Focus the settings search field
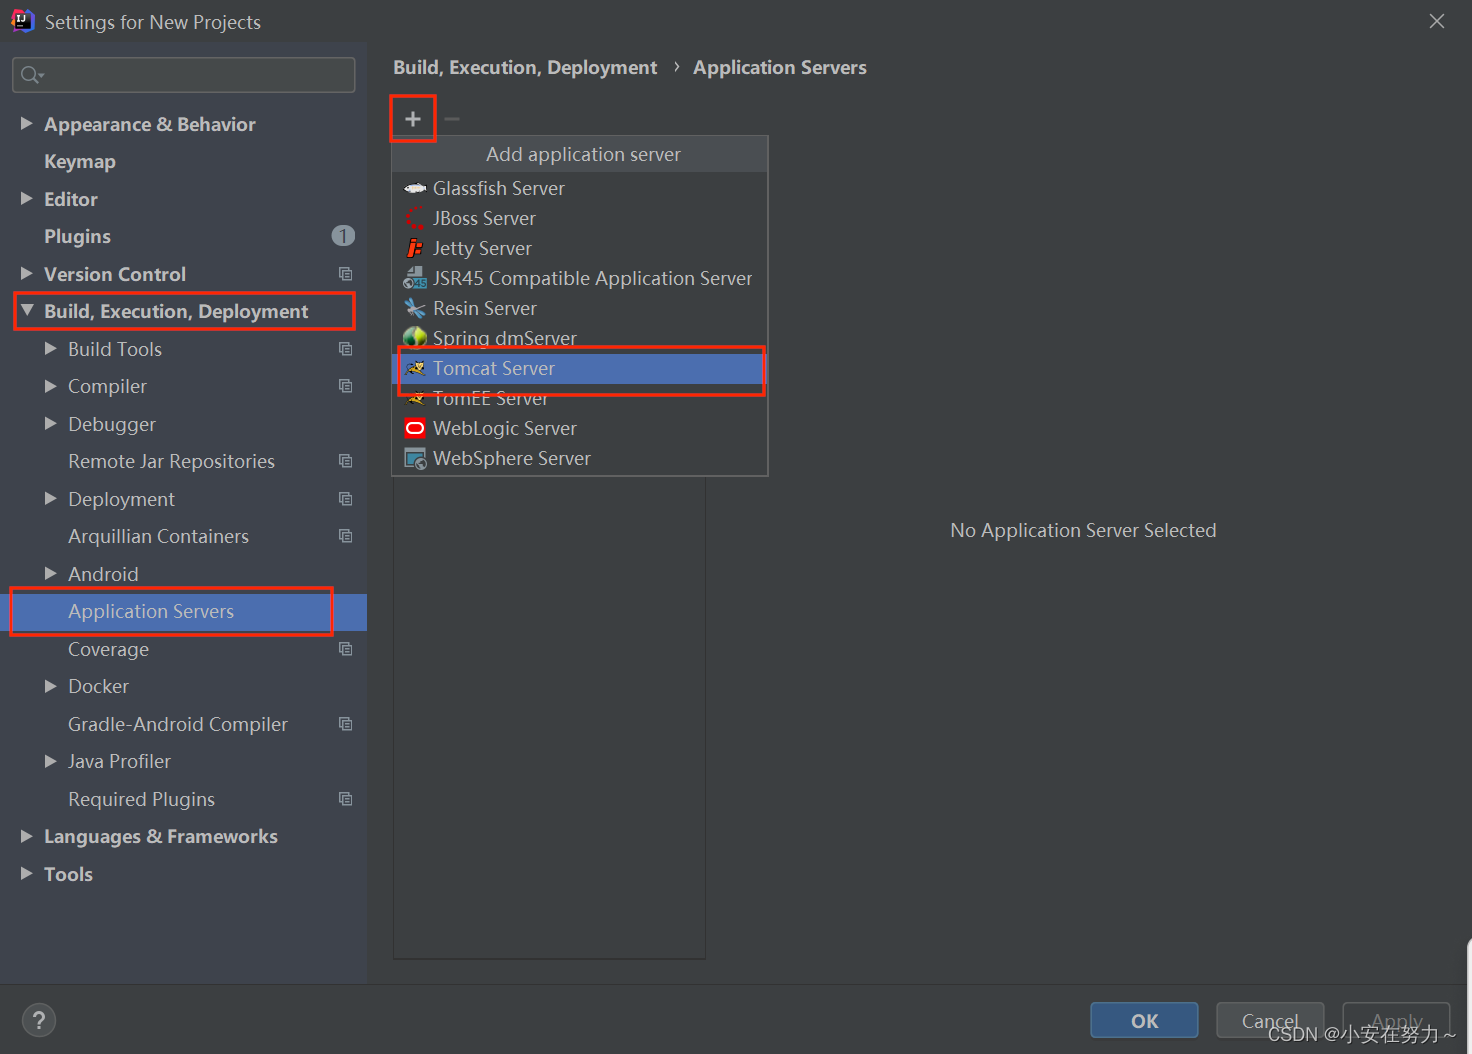 point(184,75)
